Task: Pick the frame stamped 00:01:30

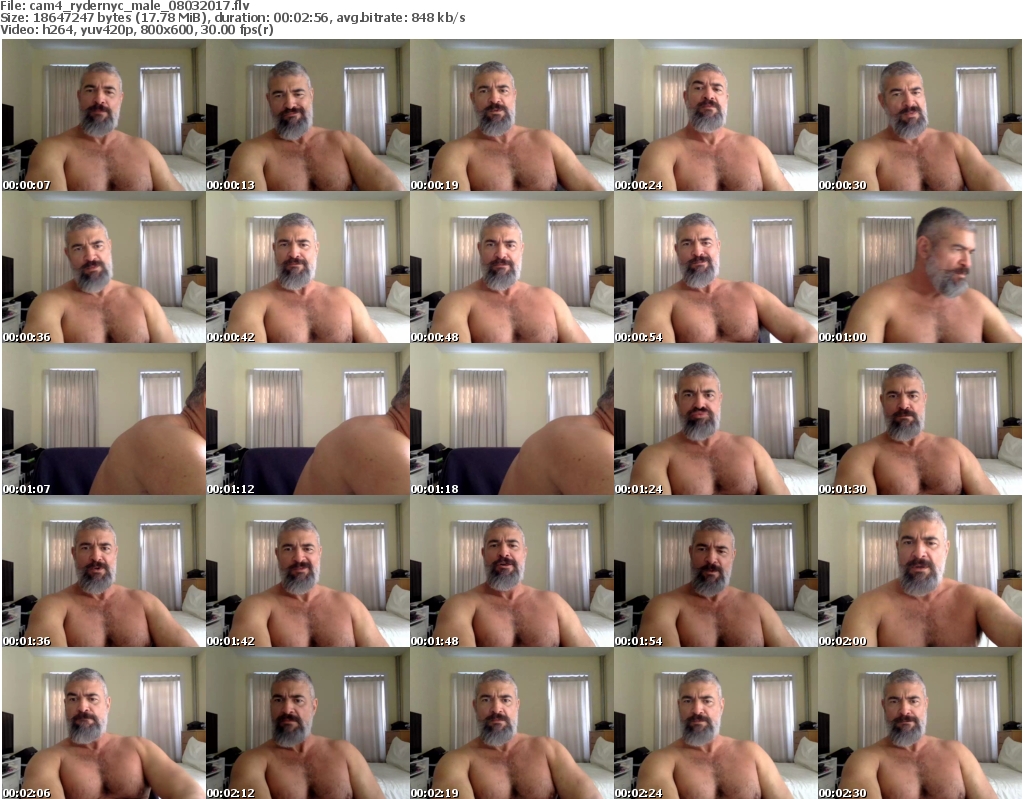Action: tap(920, 419)
